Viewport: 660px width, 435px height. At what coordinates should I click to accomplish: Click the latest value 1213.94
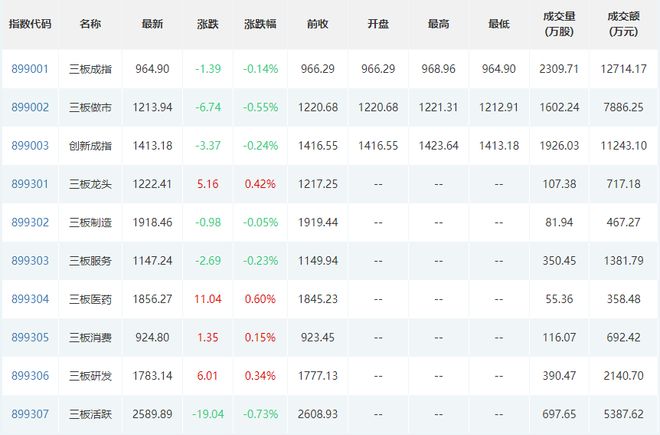pyautogui.click(x=152, y=107)
